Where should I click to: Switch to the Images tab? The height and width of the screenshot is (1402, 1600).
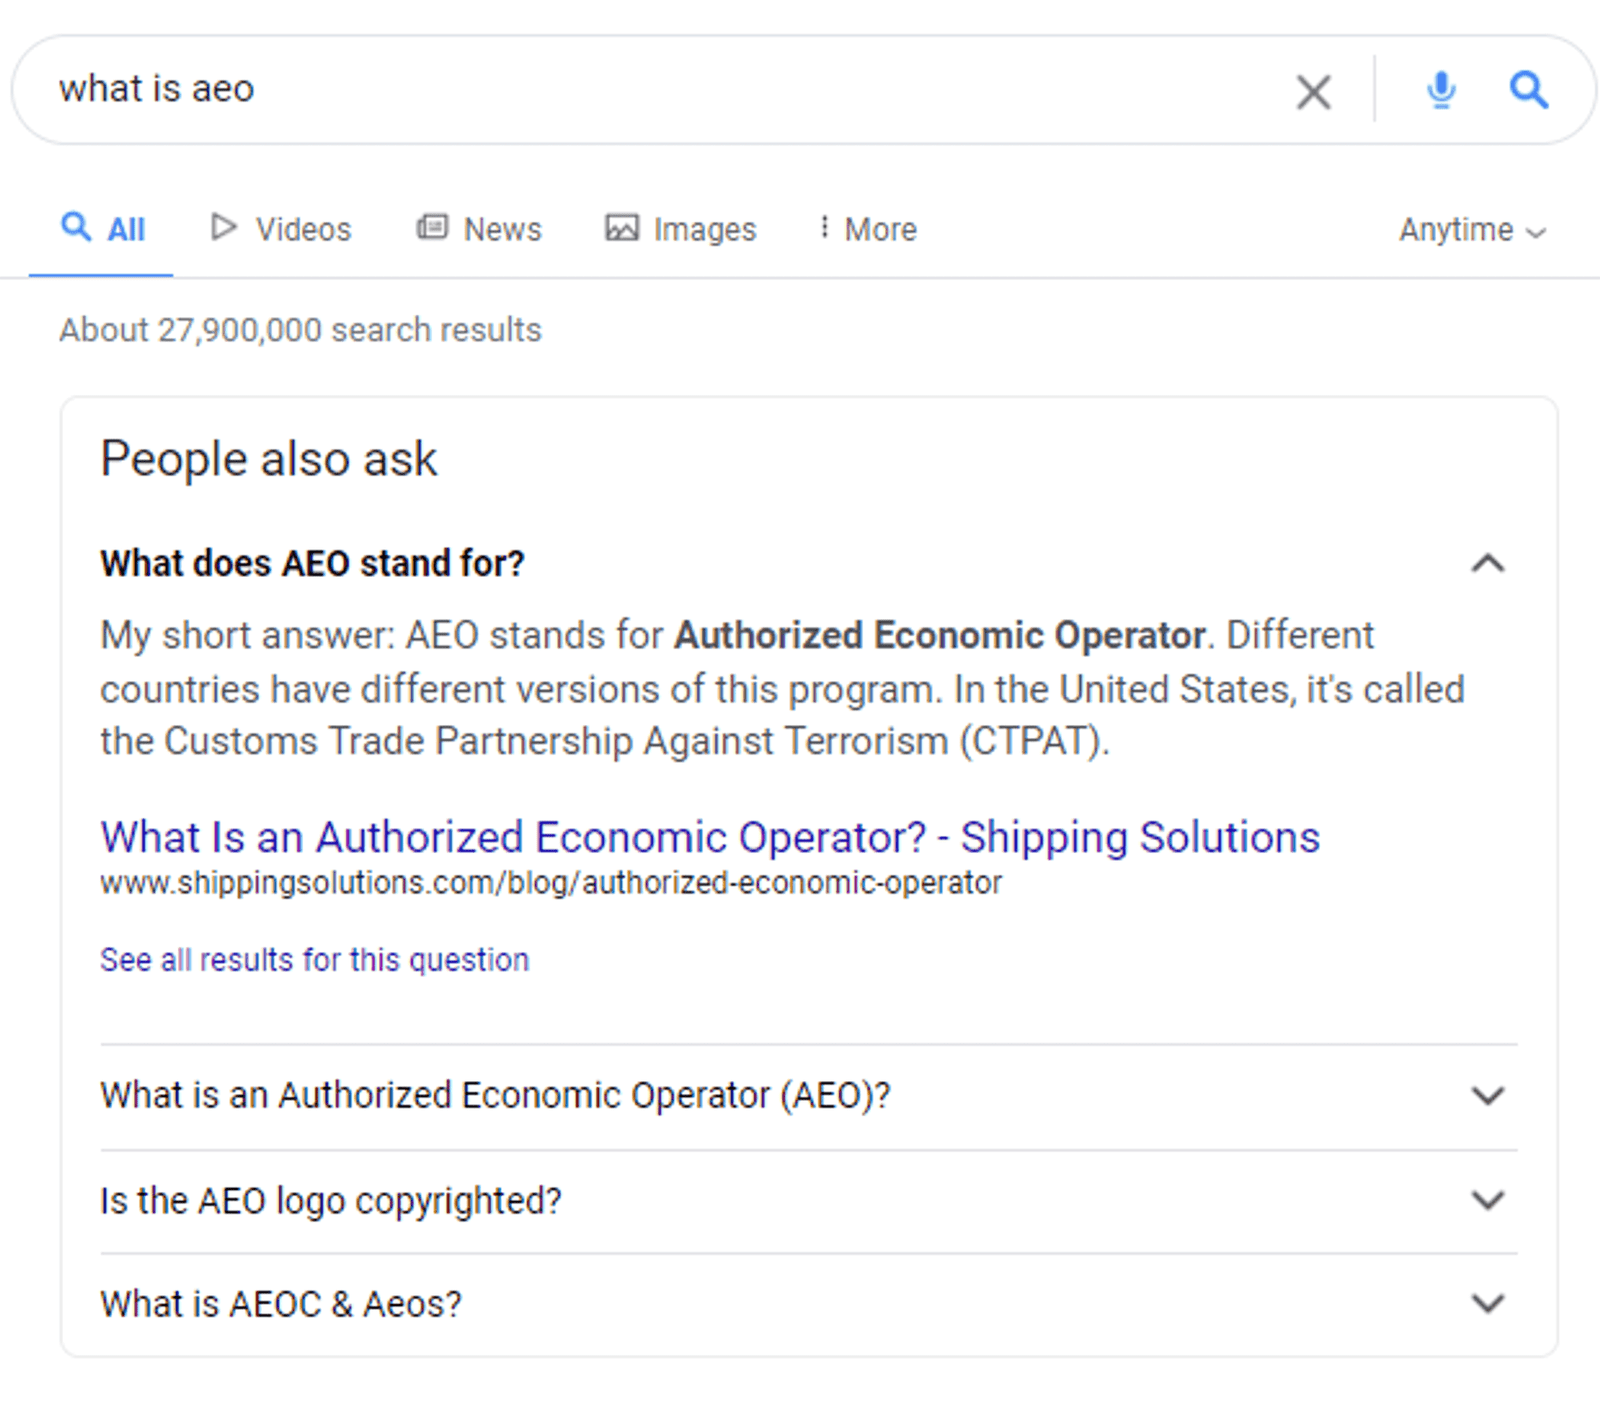point(704,229)
